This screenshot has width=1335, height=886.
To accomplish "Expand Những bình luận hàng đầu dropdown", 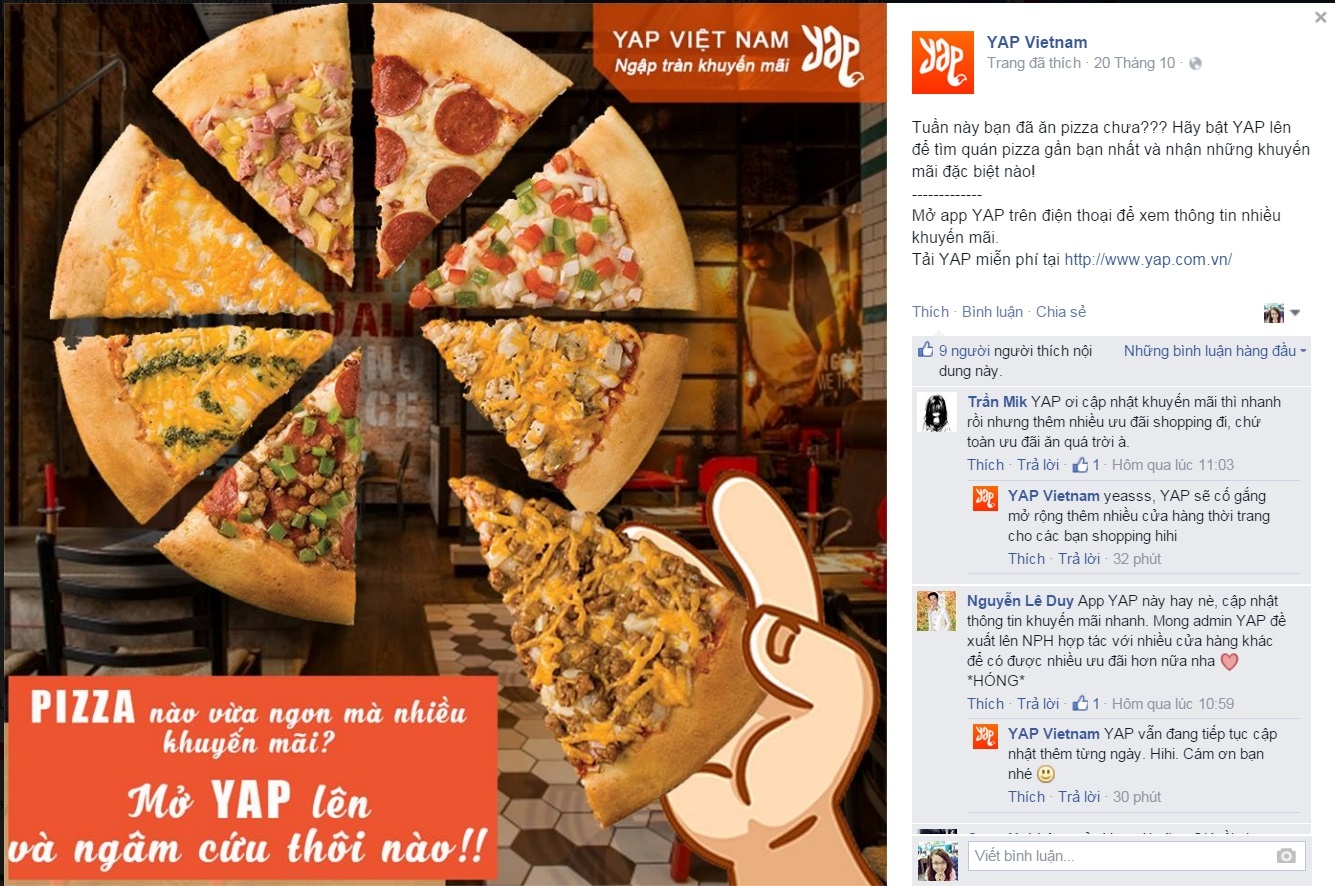I will tap(1215, 351).
